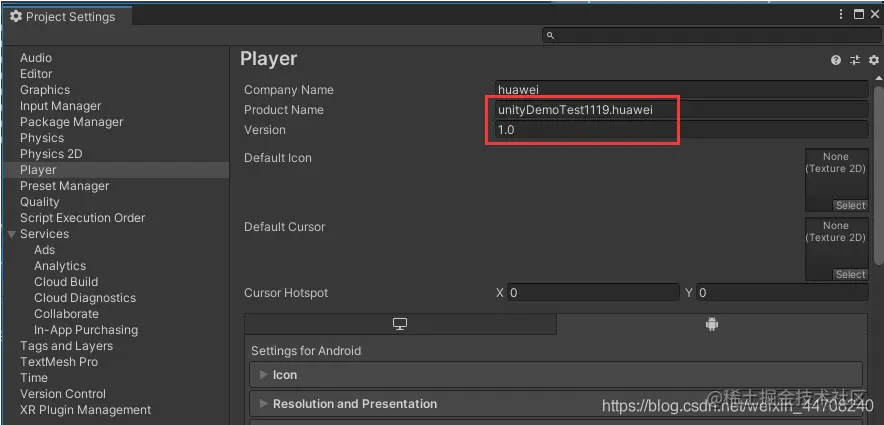Image resolution: width=884 pixels, height=425 pixels.
Task: Open Cloud Diagnostics settings
Action: 85,298
